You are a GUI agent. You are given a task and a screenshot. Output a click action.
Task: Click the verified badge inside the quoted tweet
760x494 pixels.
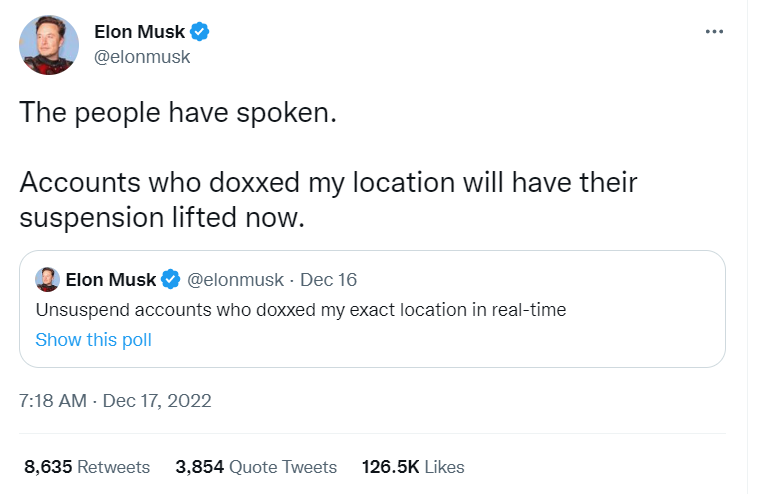[172, 279]
